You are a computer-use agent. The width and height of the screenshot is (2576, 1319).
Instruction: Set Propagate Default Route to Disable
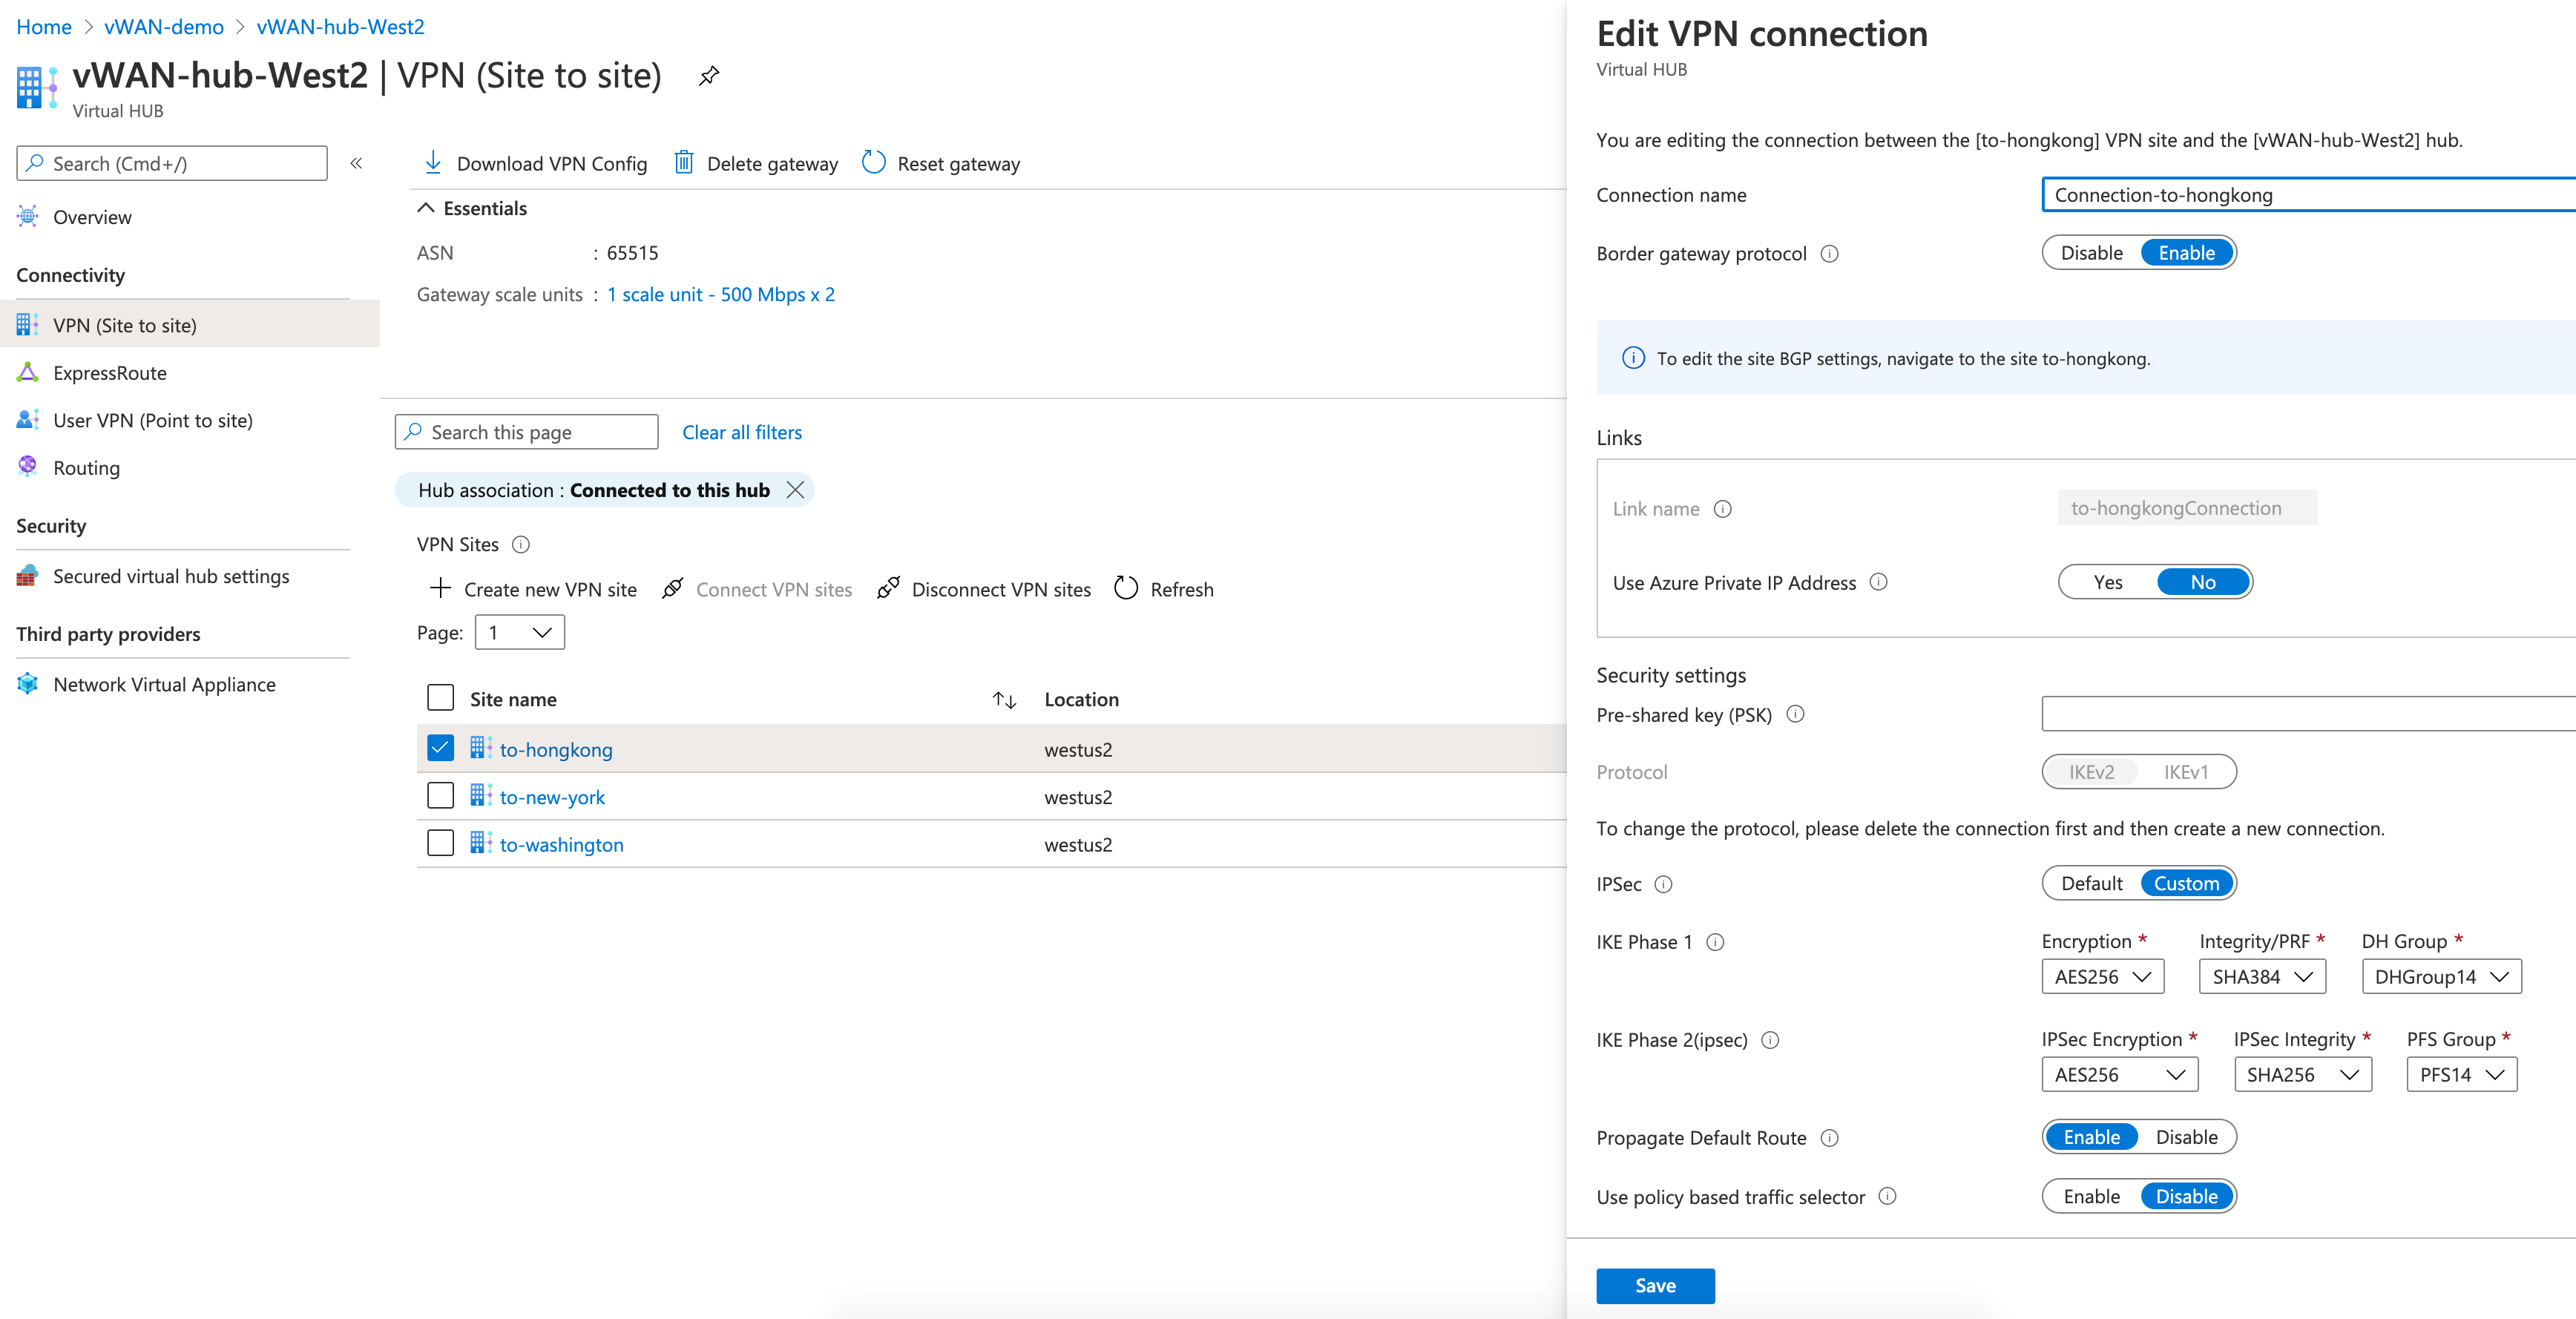[2186, 1137]
